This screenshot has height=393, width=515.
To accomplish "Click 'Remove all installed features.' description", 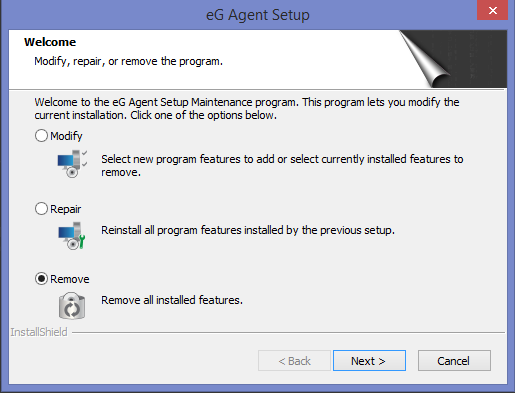I will (172, 300).
